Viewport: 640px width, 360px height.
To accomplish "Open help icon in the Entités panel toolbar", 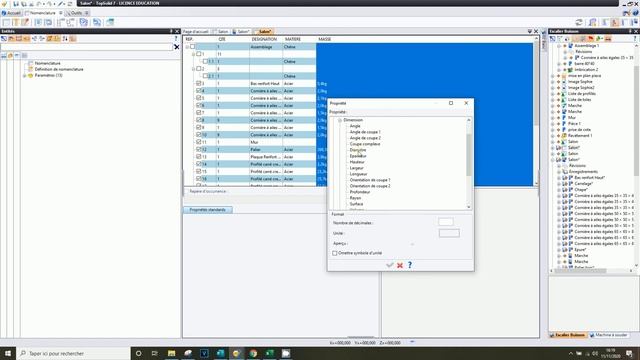I will click(x=176, y=39).
